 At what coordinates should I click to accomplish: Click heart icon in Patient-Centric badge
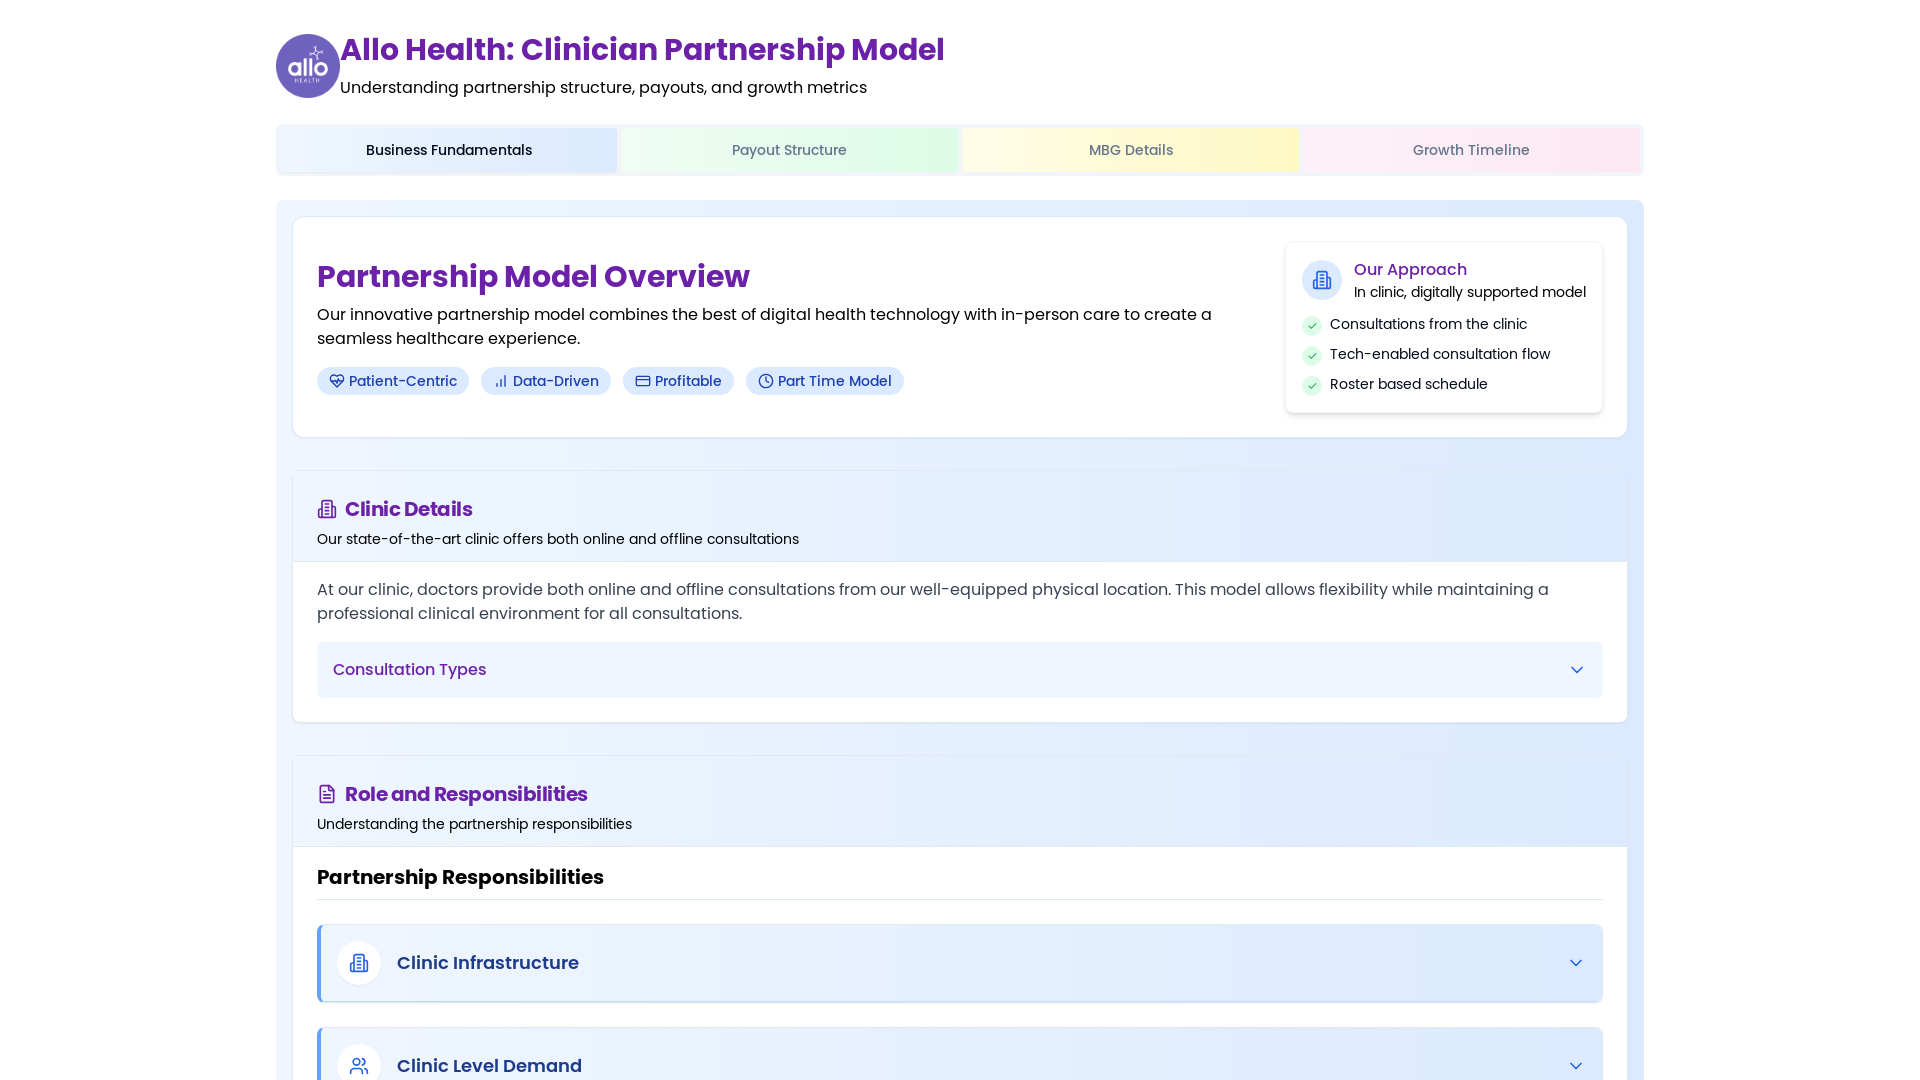pyautogui.click(x=337, y=381)
